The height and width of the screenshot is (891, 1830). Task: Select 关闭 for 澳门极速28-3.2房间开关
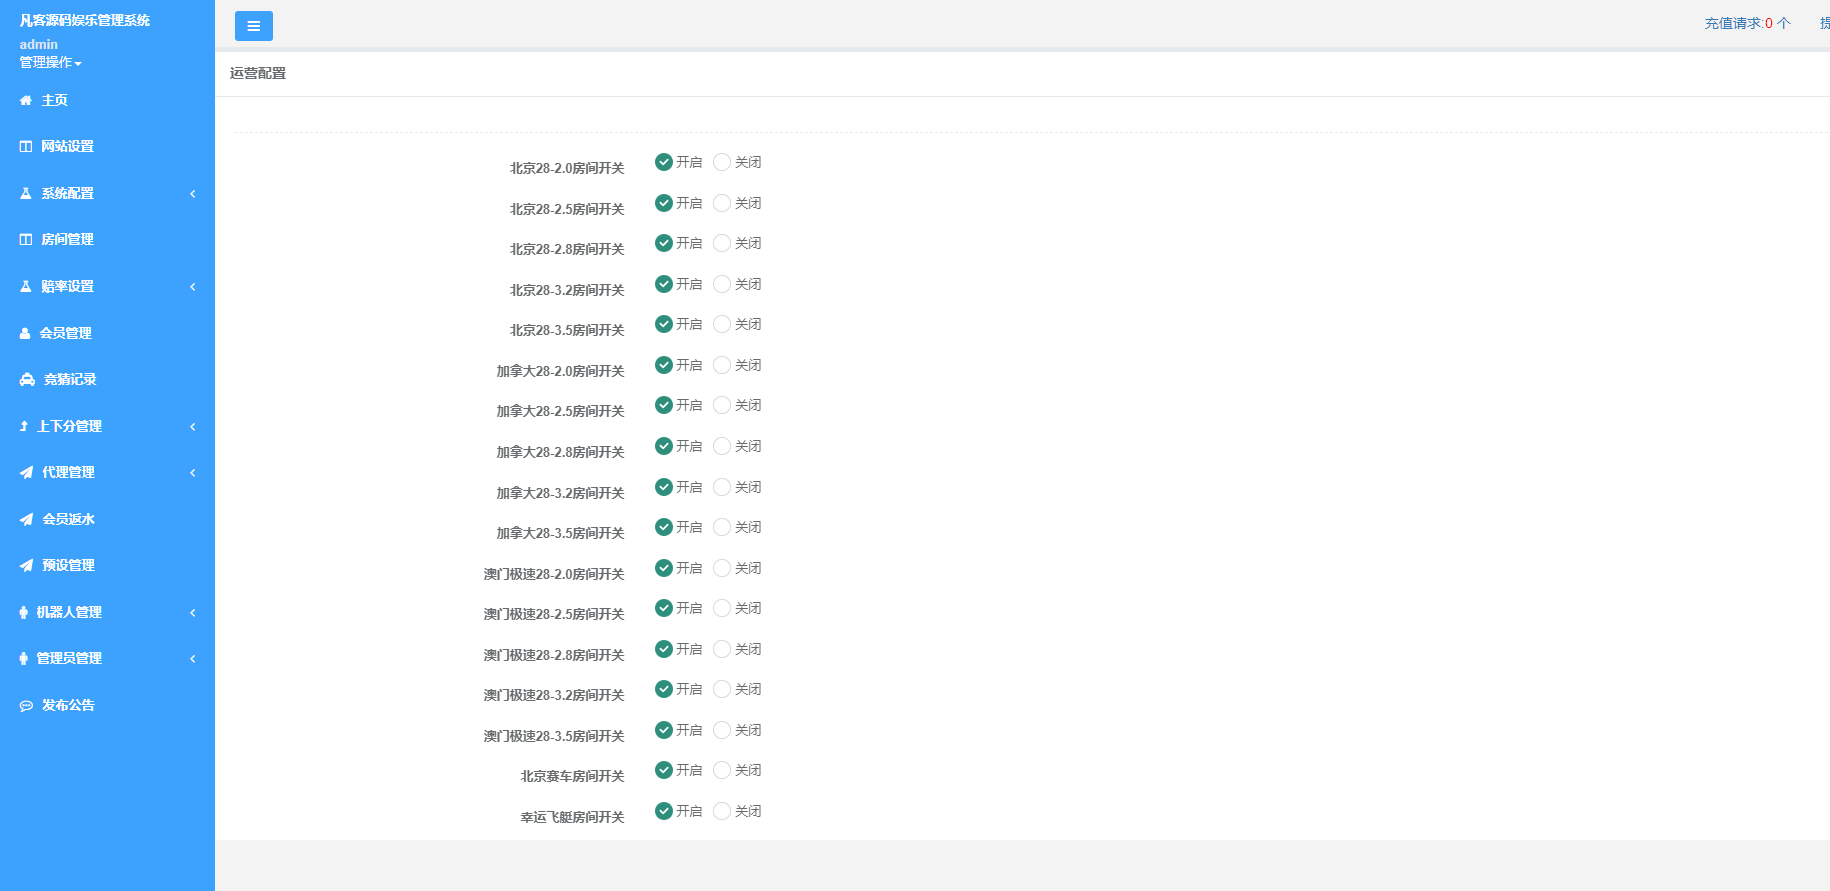coord(722,689)
